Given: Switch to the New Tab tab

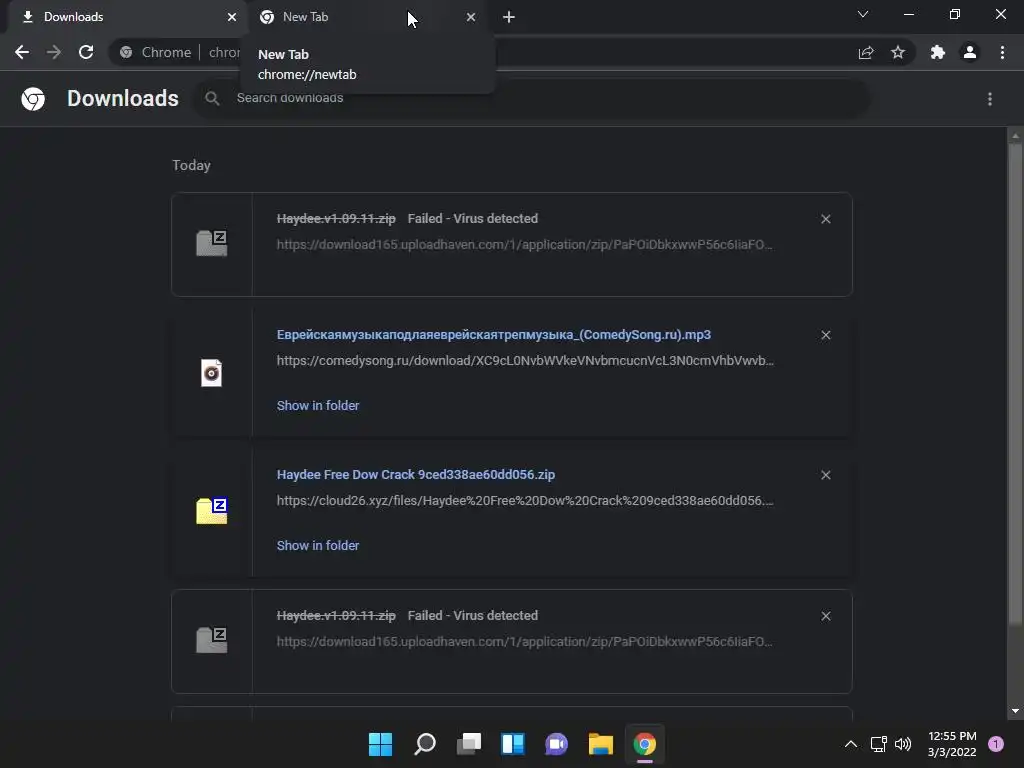Looking at the screenshot, I should click(x=366, y=17).
